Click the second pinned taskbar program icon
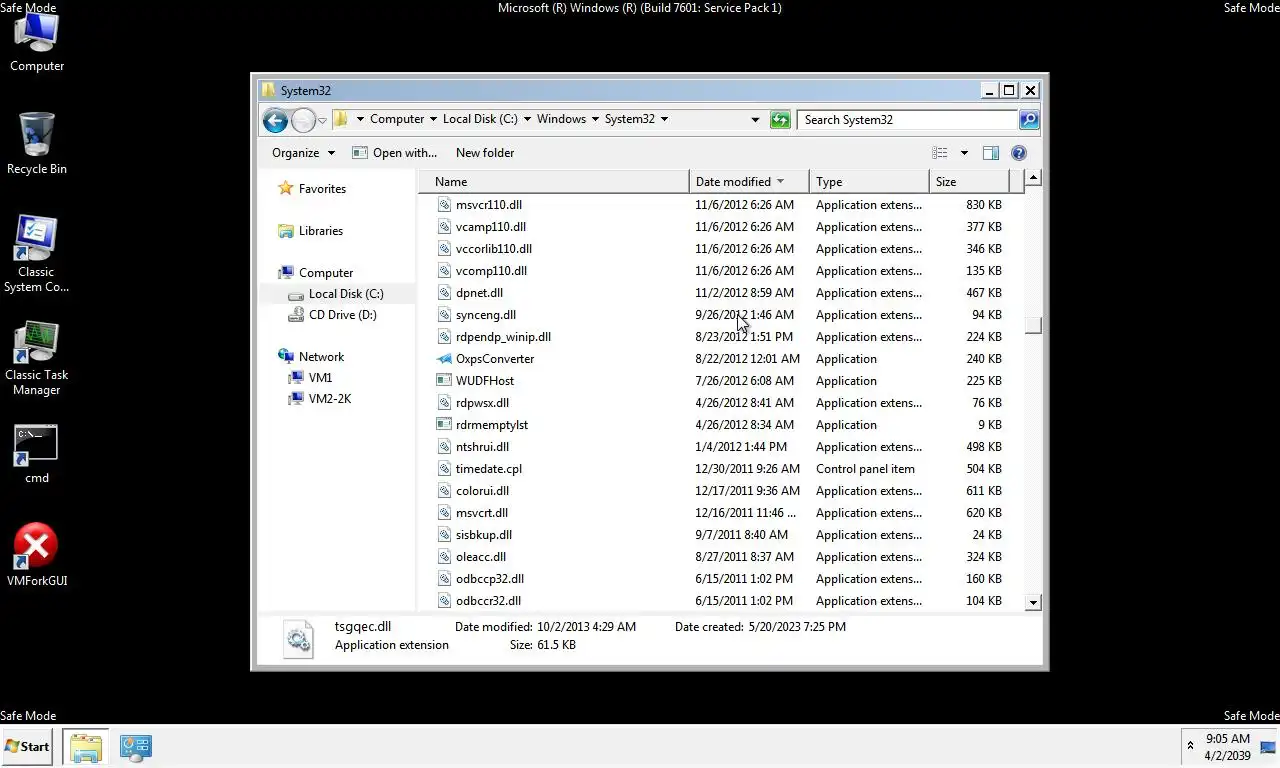Viewport: 1280px width, 768px height. [x=135, y=747]
